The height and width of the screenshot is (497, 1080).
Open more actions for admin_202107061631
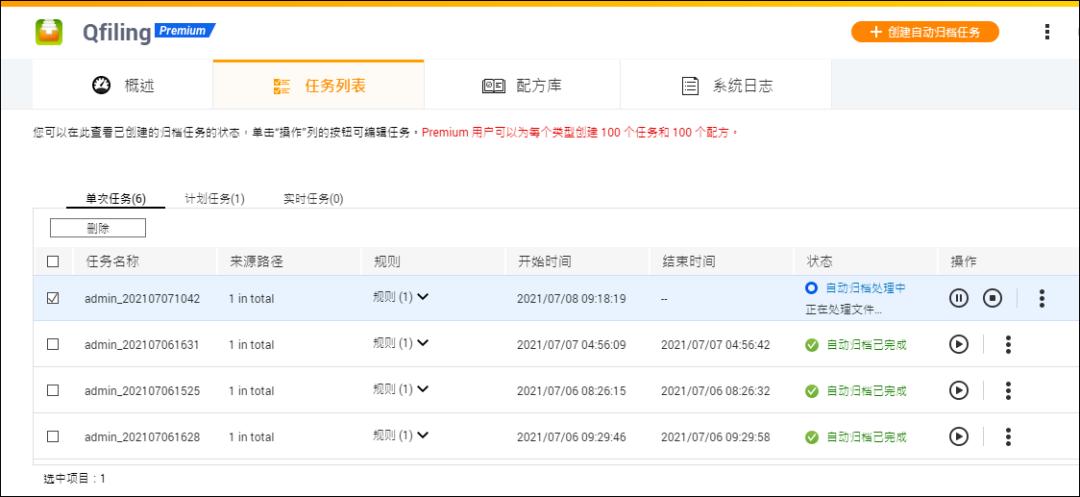click(x=1008, y=344)
